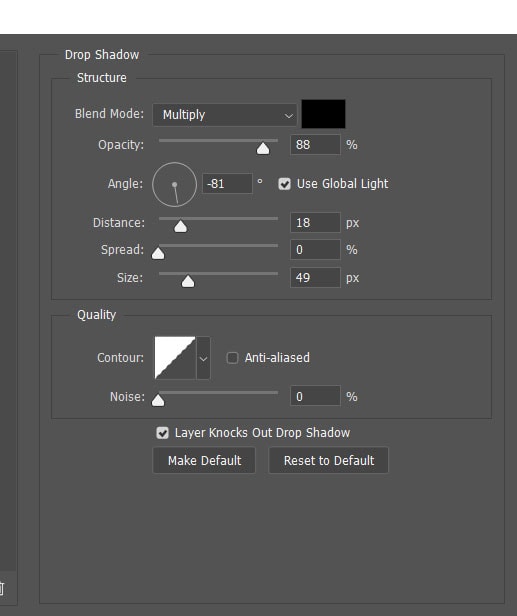Uncheck Layer Knocks Out Drop Shadow
The image size is (517, 616).
[162, 433]
